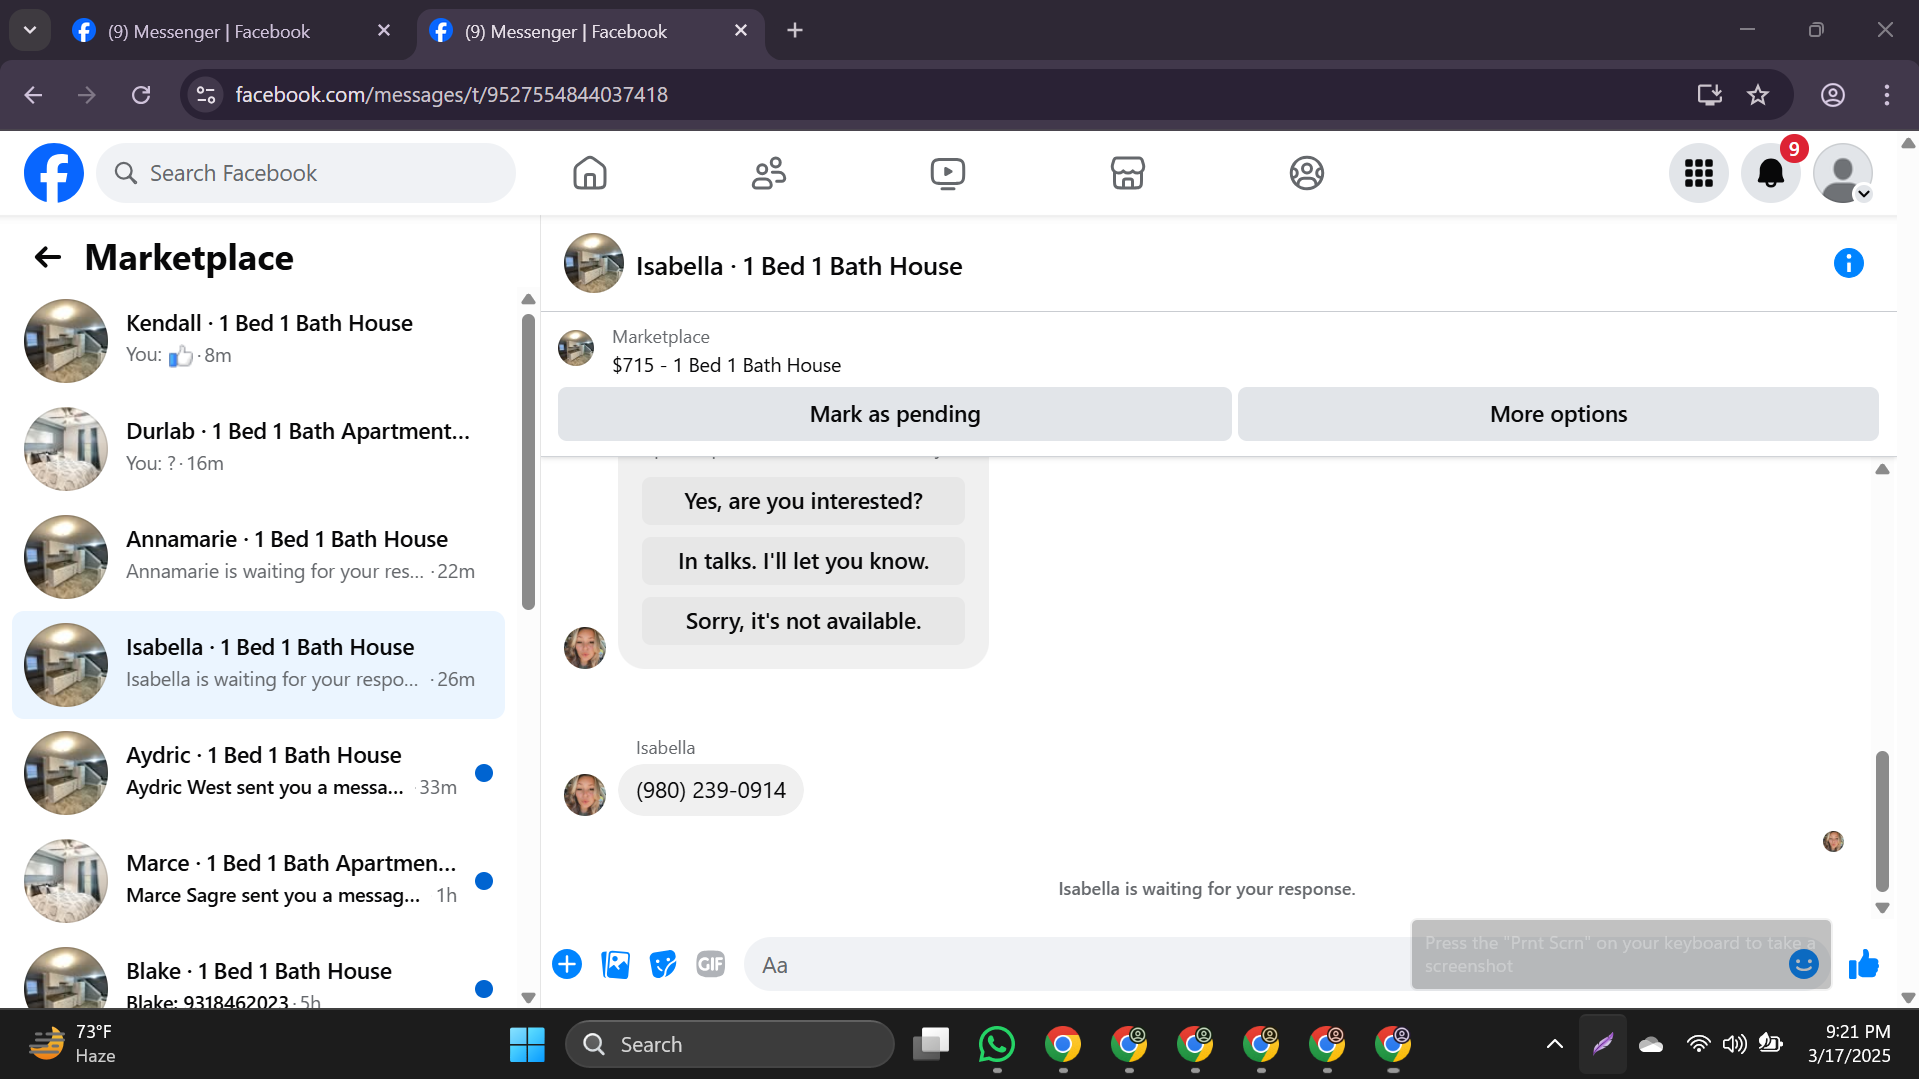This screenshot has width=1919, height=1079.
Task: Open Task View on the taskbar
Action: [931, 1044]
